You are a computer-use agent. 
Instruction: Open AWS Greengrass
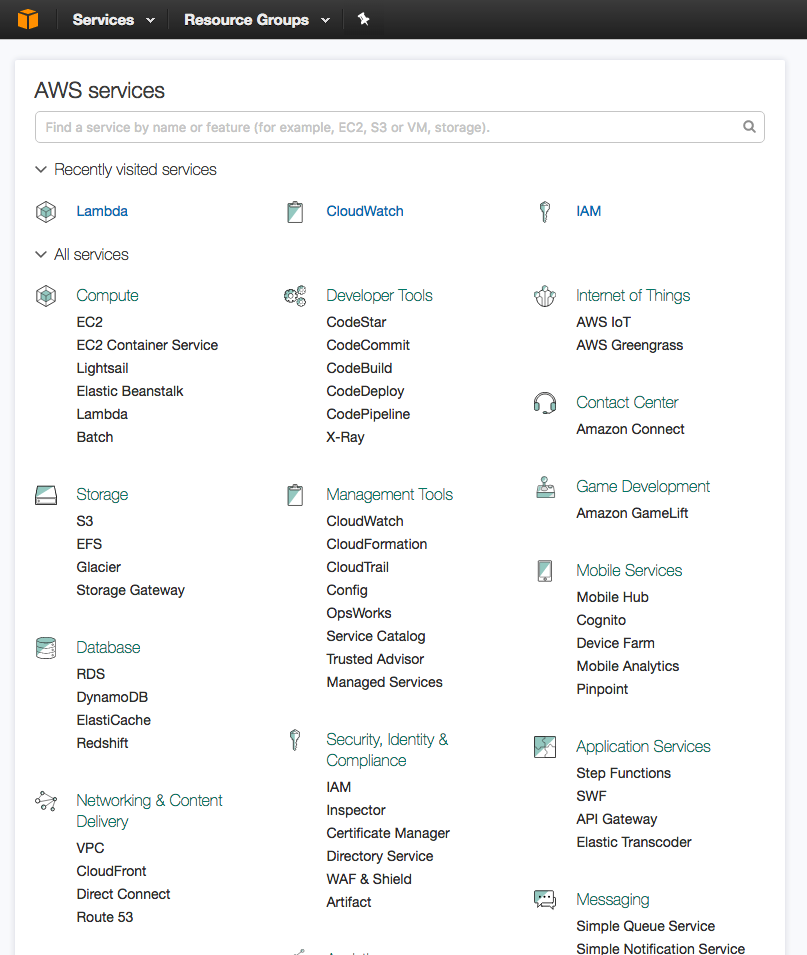point(630,345)
